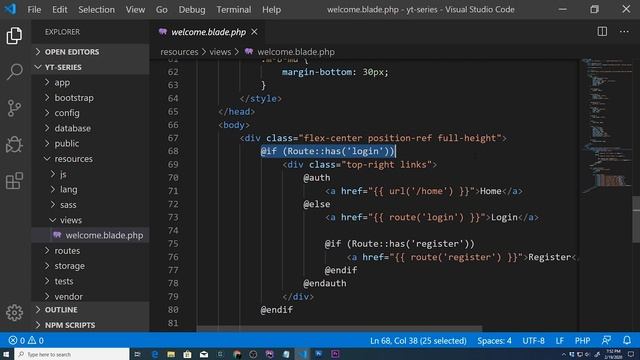Screen dimensions: 640x360
Task: Open the File menu
Action: coord(34,9)
